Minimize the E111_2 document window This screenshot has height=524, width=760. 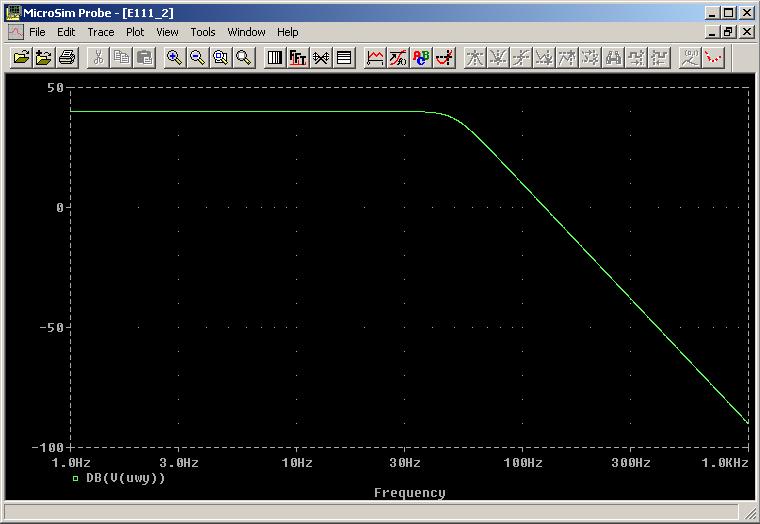point(712,32)
